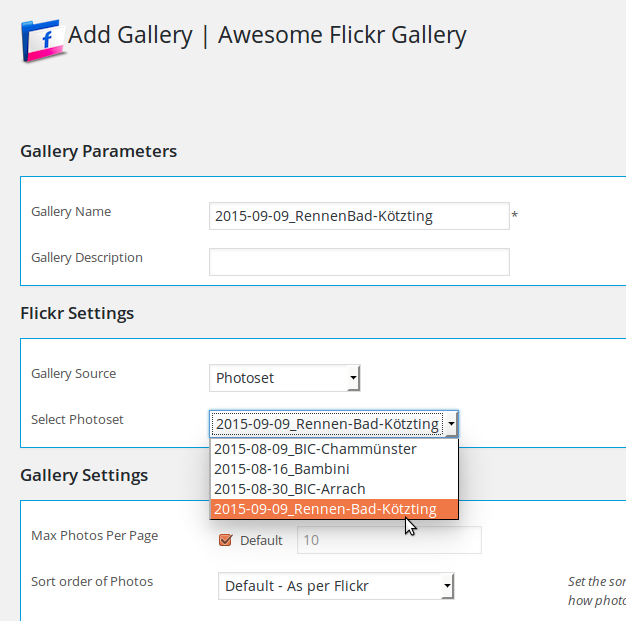Viewport: 626px width, 621px height.
Task: Click the Awesome Flickr Gallery folder icon
Action: click(44, 40)
